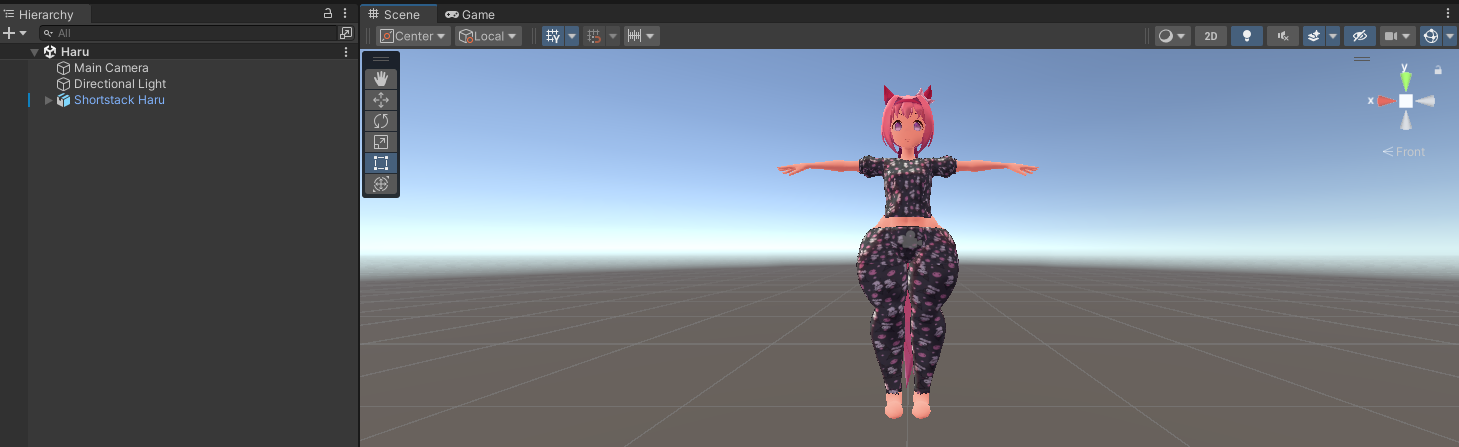Click the plus icon to create object
The height and width of the screenshot is (447, 1459).
[x=9, y=33]
